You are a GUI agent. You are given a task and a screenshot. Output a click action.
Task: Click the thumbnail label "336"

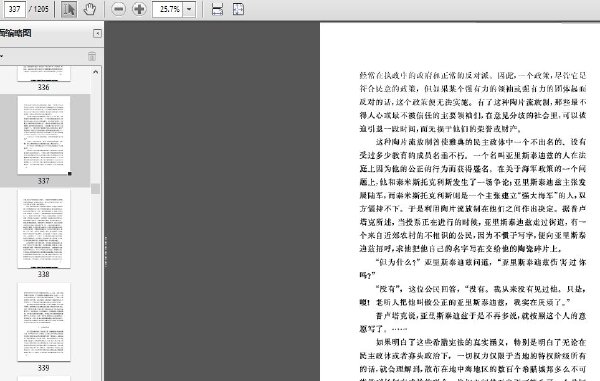44,87
